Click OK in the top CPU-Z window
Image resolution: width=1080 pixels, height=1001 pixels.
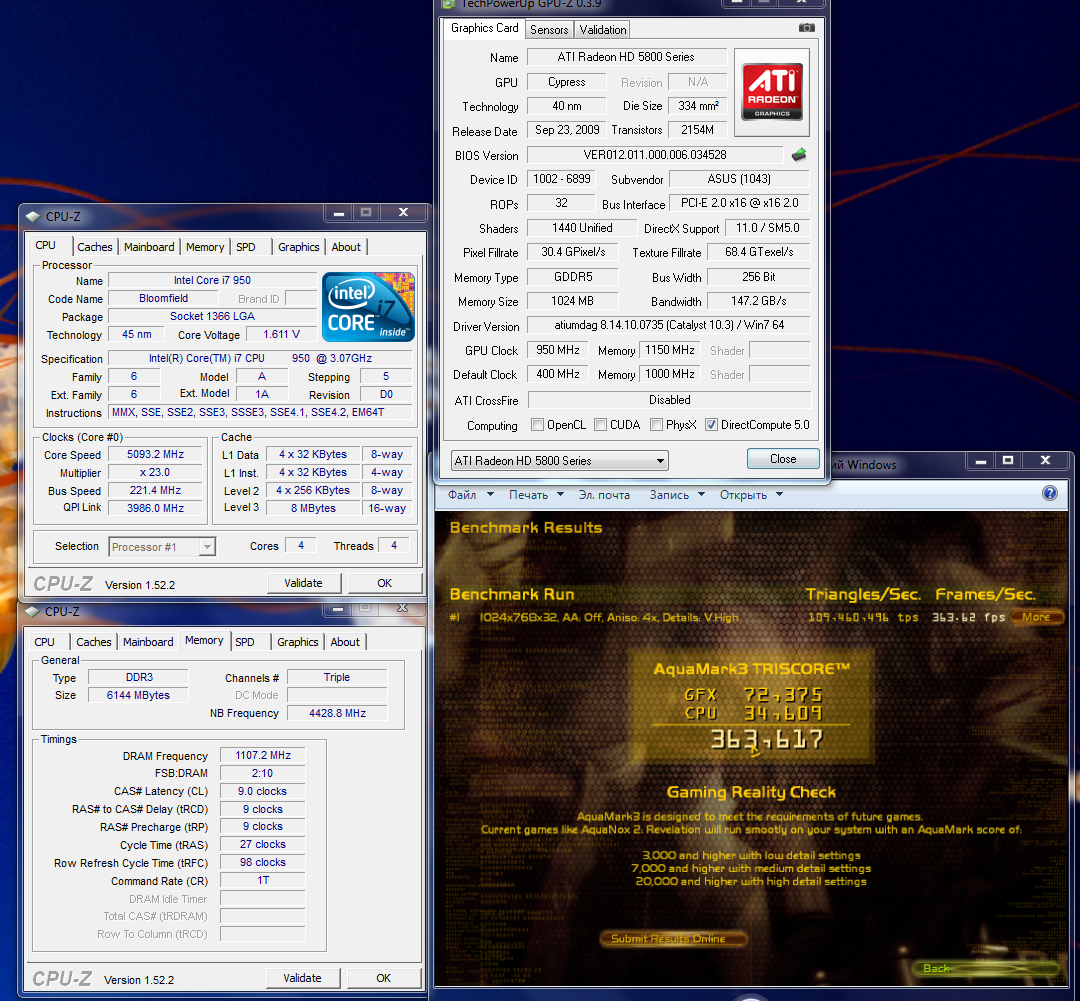(x=384, y=583)
